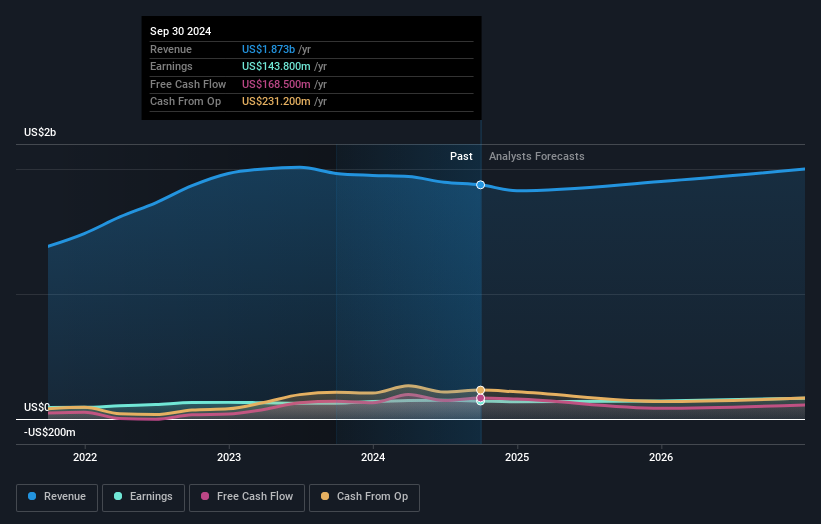Toggle the Revenue series legend button
Image resolution: width=821 pixels, height=524 pixels.
(x=57, y=497)
